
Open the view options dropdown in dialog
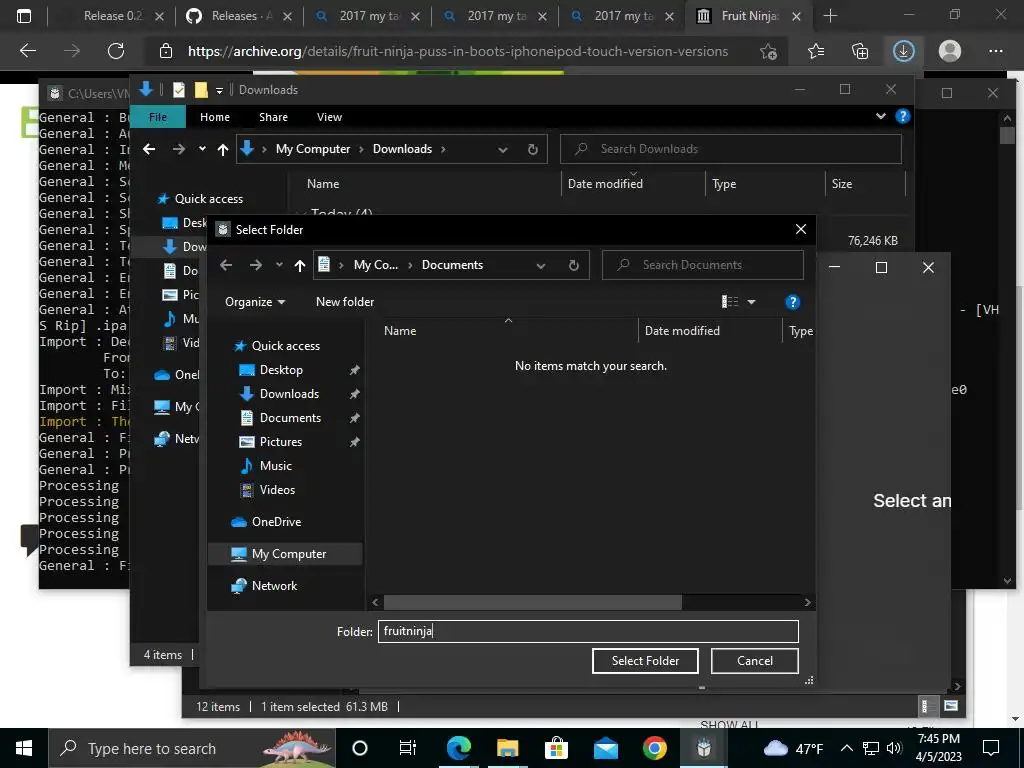(752, 302)
